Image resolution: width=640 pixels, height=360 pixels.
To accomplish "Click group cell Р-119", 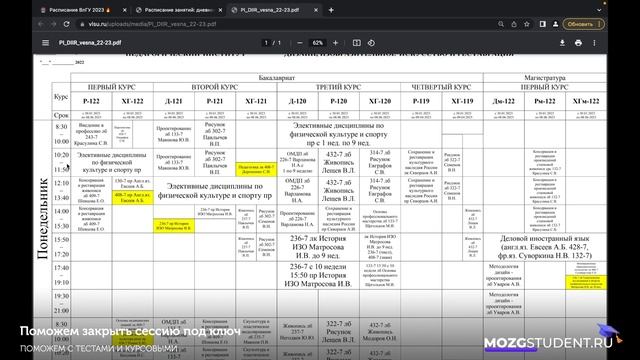I will 421,101.
